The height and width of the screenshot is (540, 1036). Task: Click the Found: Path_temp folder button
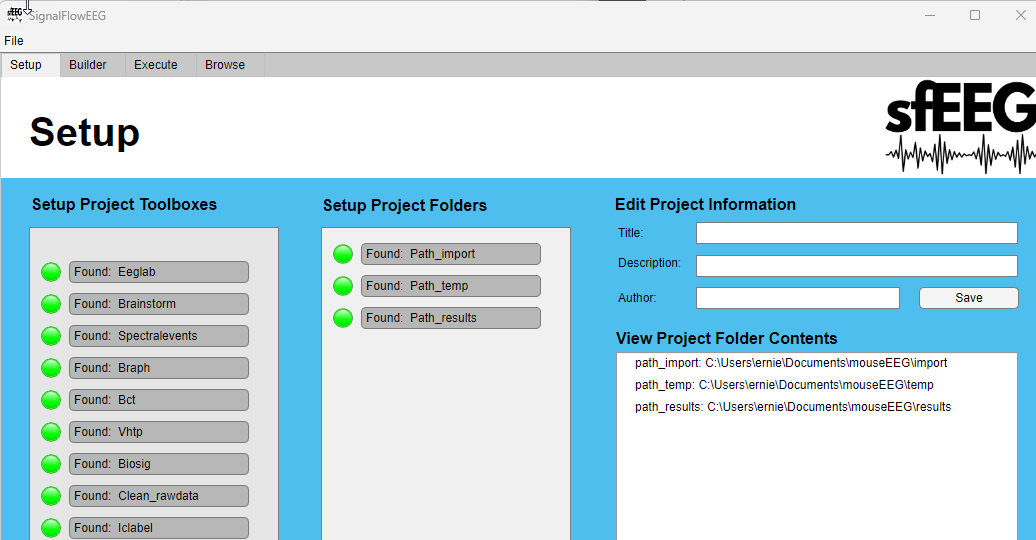[450, 286]
